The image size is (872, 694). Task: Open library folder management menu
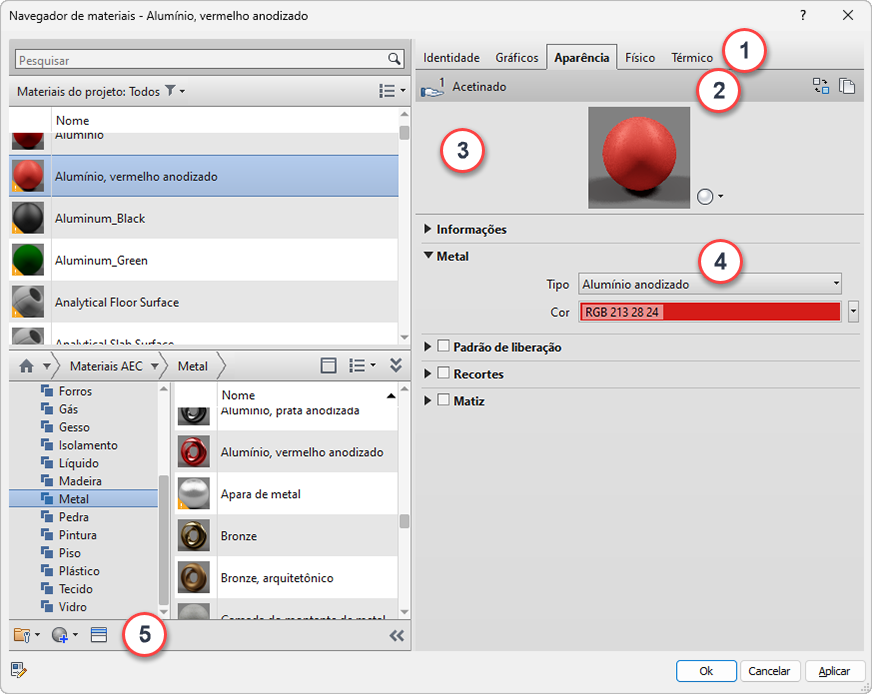(x=26, y=635)
